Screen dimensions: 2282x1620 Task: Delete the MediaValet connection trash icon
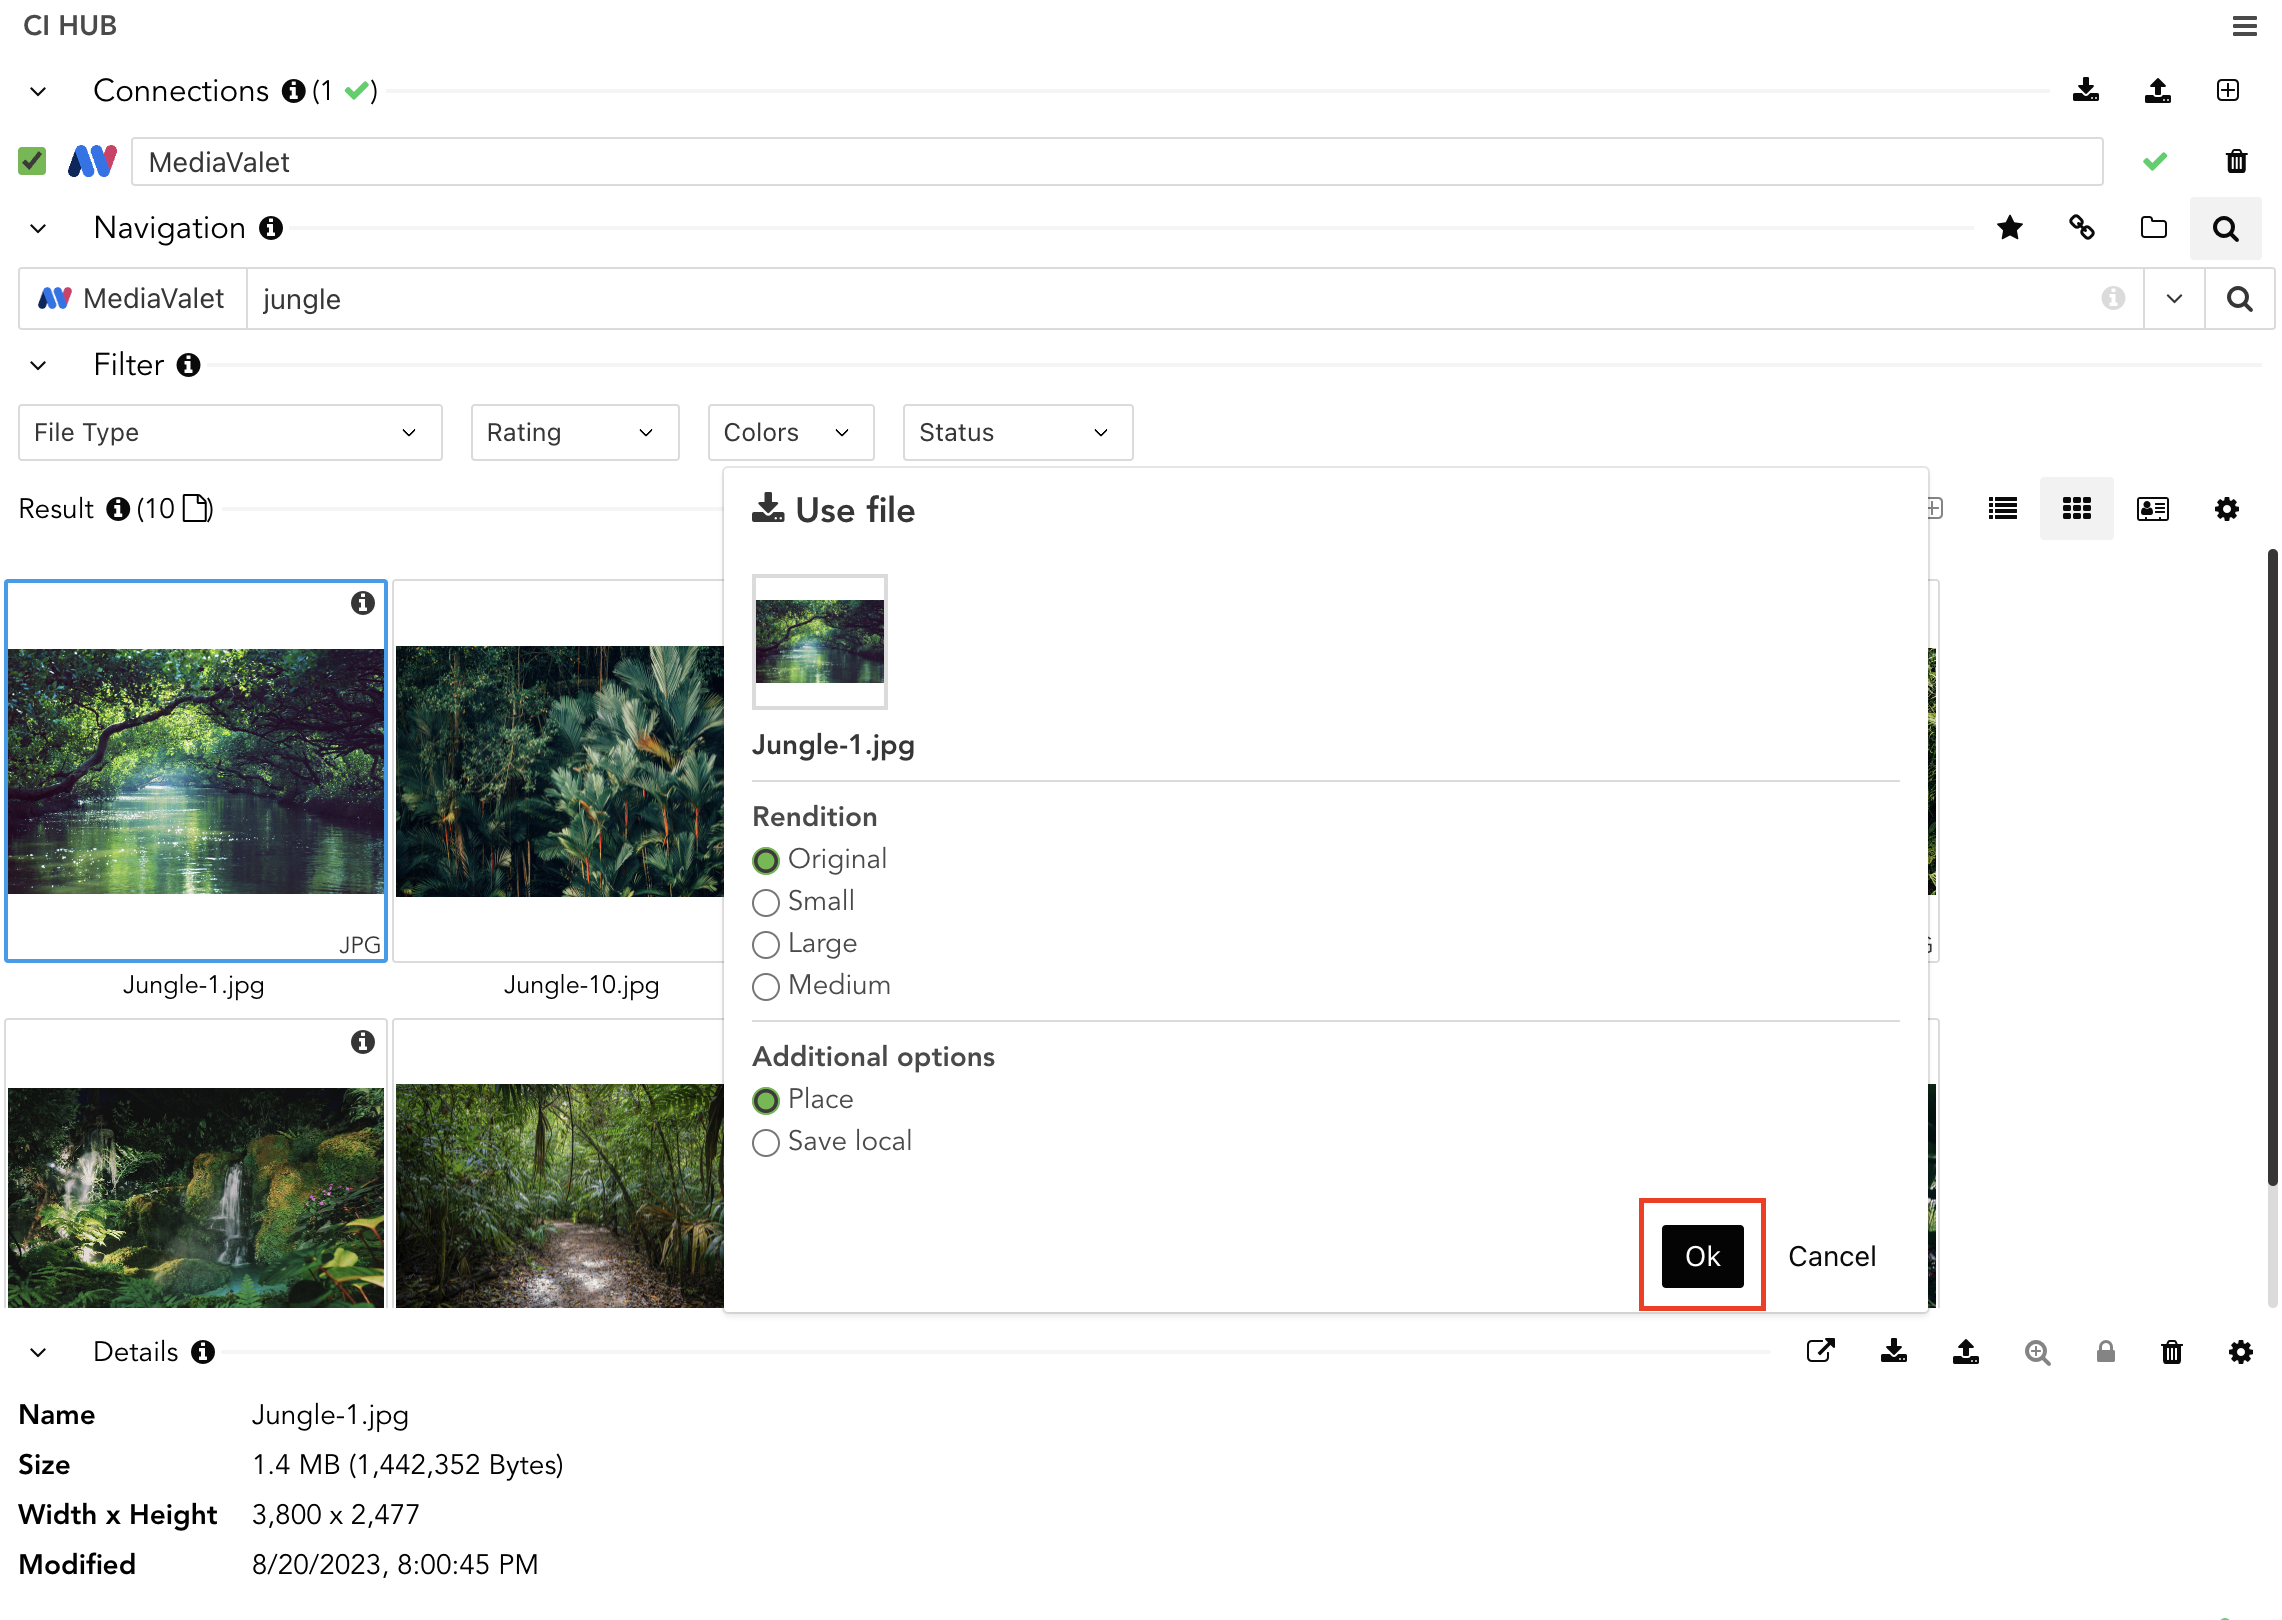coord(2236,161)
